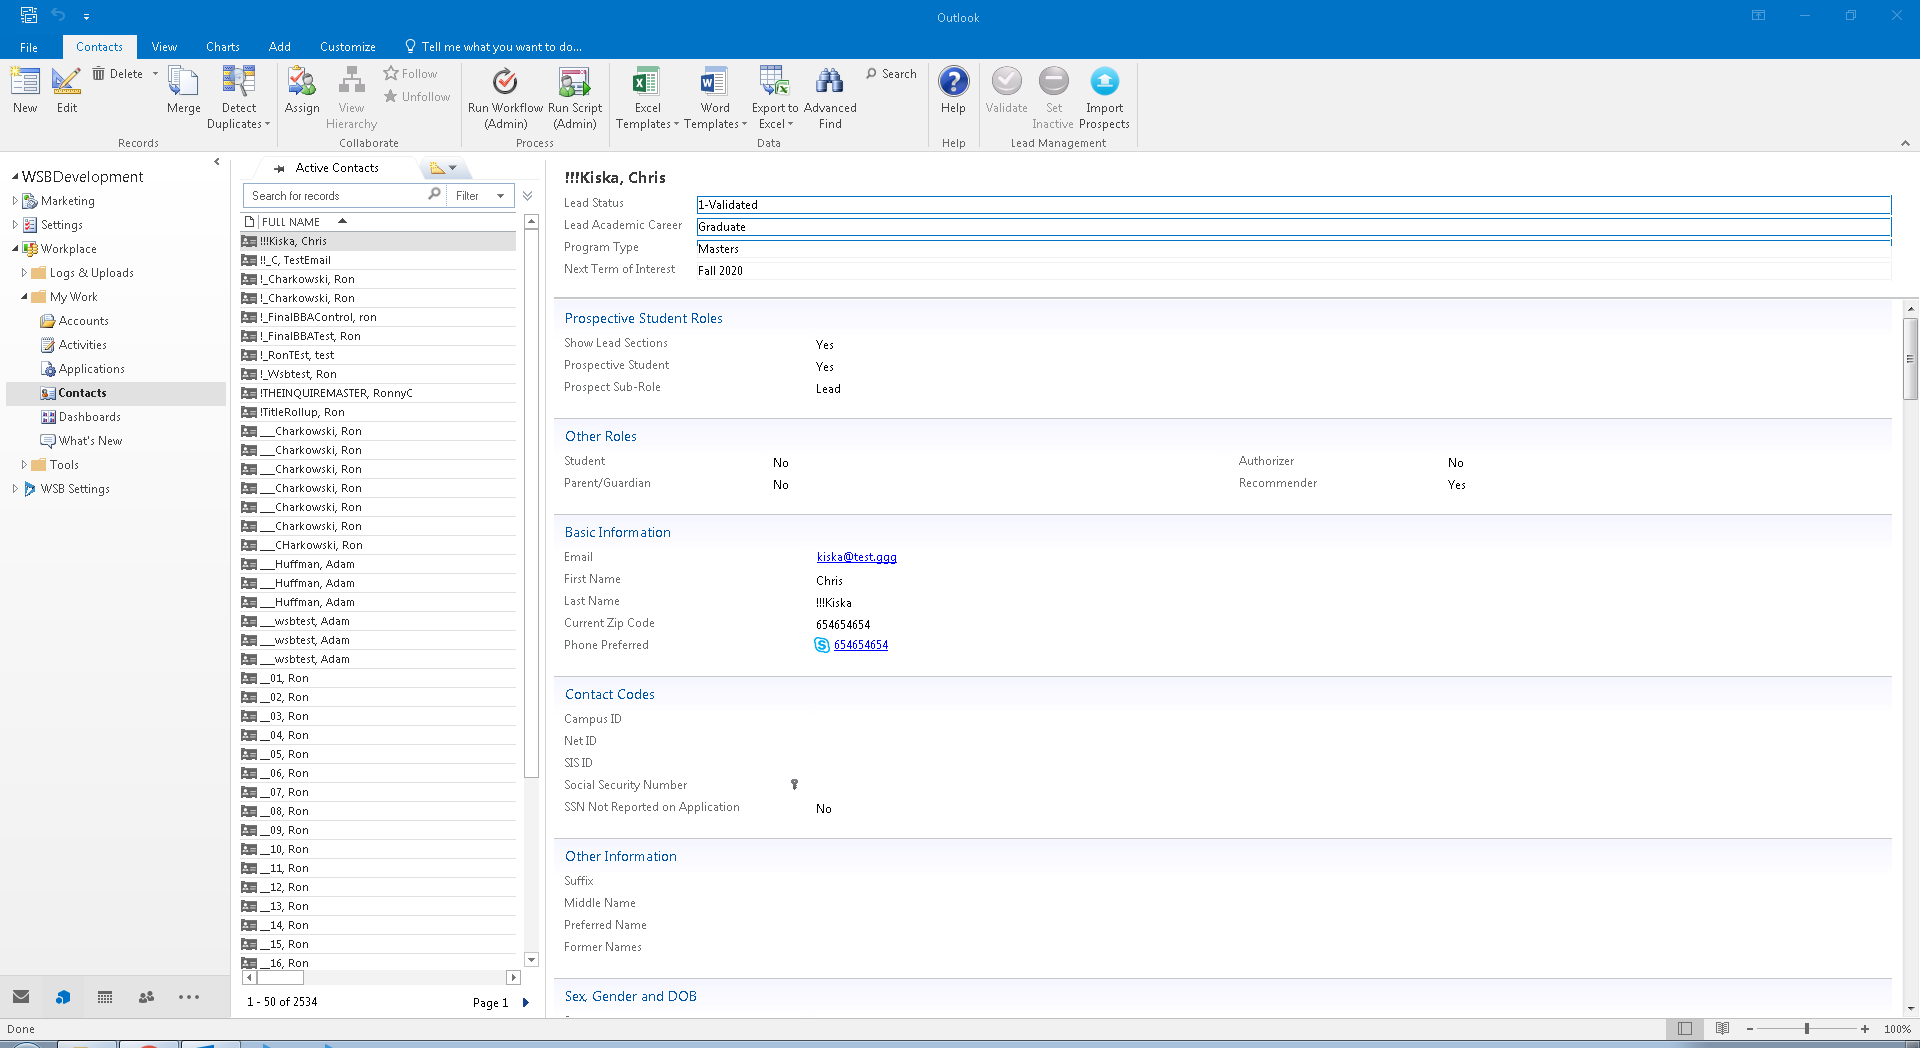Image resolution: width=1920 pixels, height=1048 pixels.
Task: Expand the Marketing tree node
Action: pyautogui.click(x=15, y=201)
